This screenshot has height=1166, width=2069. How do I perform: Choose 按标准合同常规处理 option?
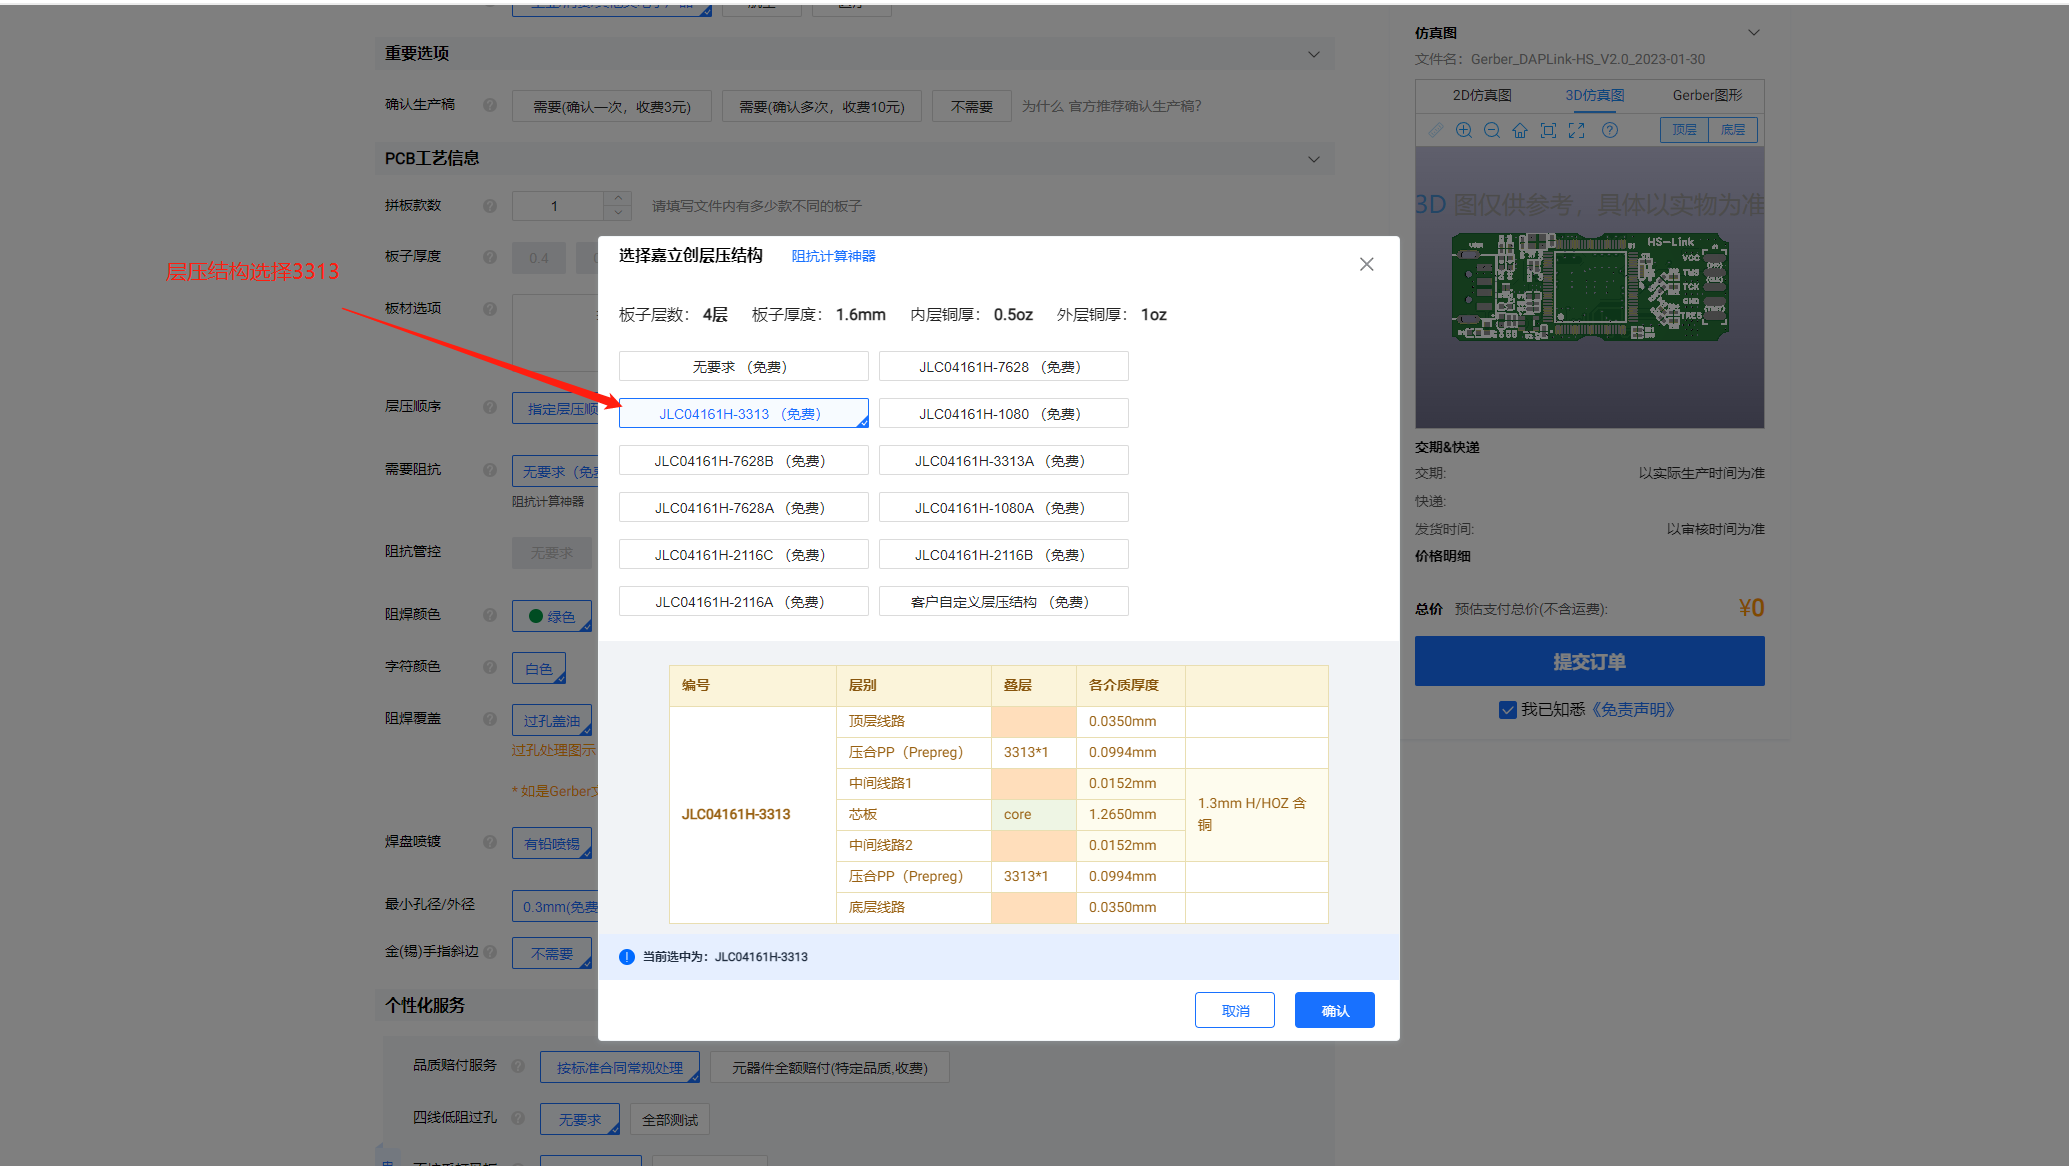(620, 1067)
